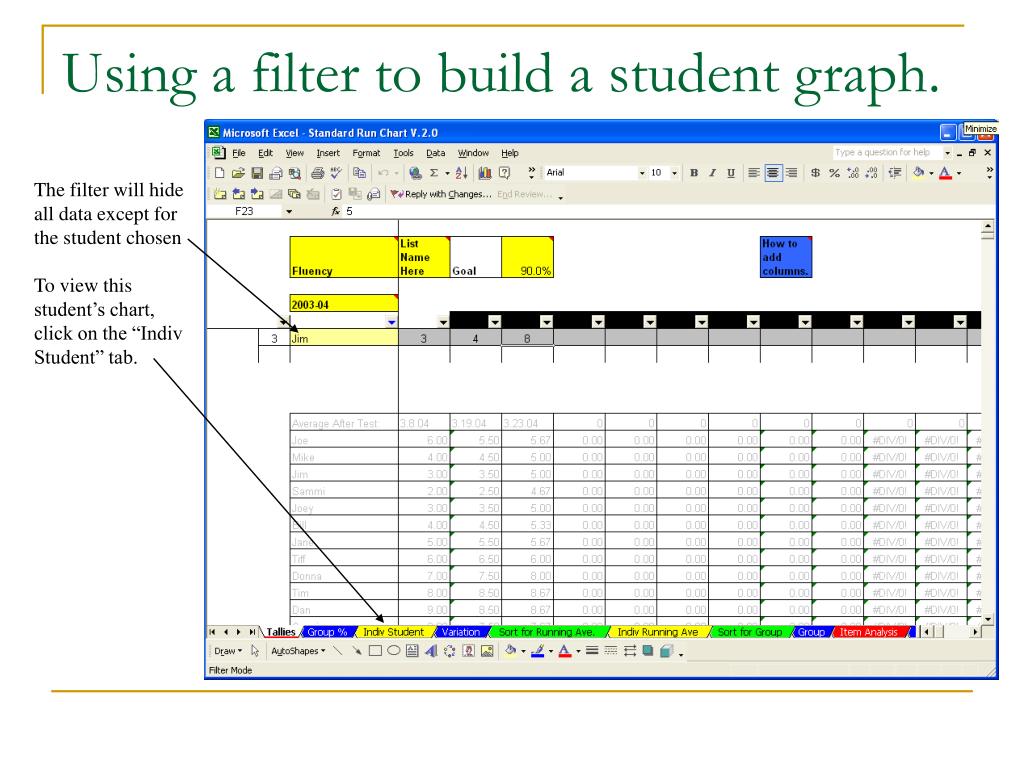Click the vertical scrollbar down arrow

pos(987,618)
